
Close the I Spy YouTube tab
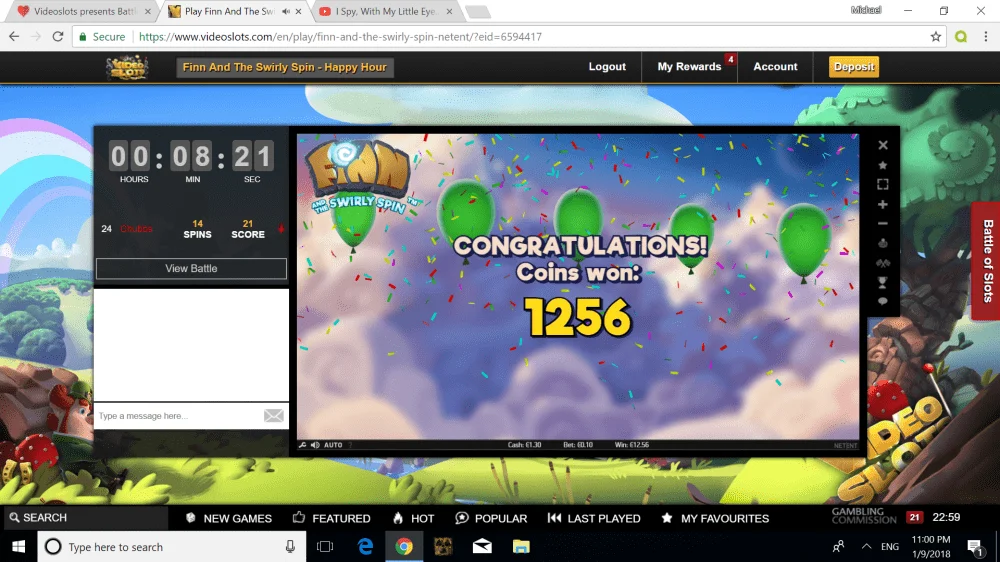[449, 11]
